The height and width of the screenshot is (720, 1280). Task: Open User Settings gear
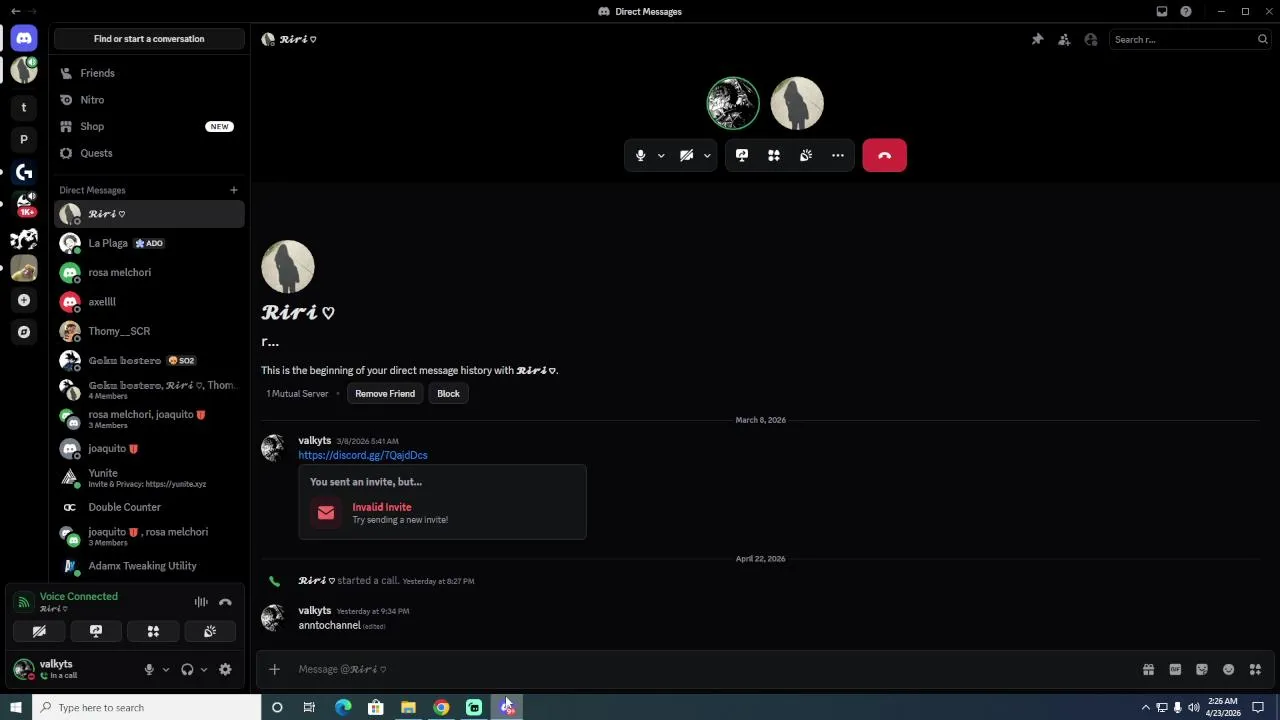(225, 670)
